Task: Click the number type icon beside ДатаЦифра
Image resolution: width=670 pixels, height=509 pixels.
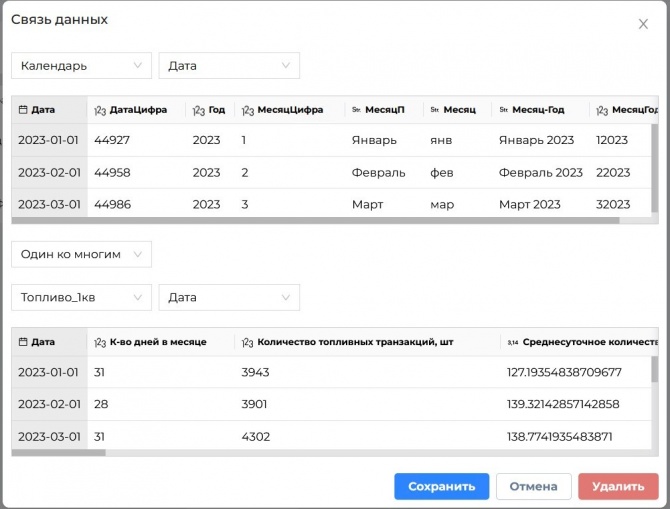Action: pyautogui.click(x=100, y=110)
